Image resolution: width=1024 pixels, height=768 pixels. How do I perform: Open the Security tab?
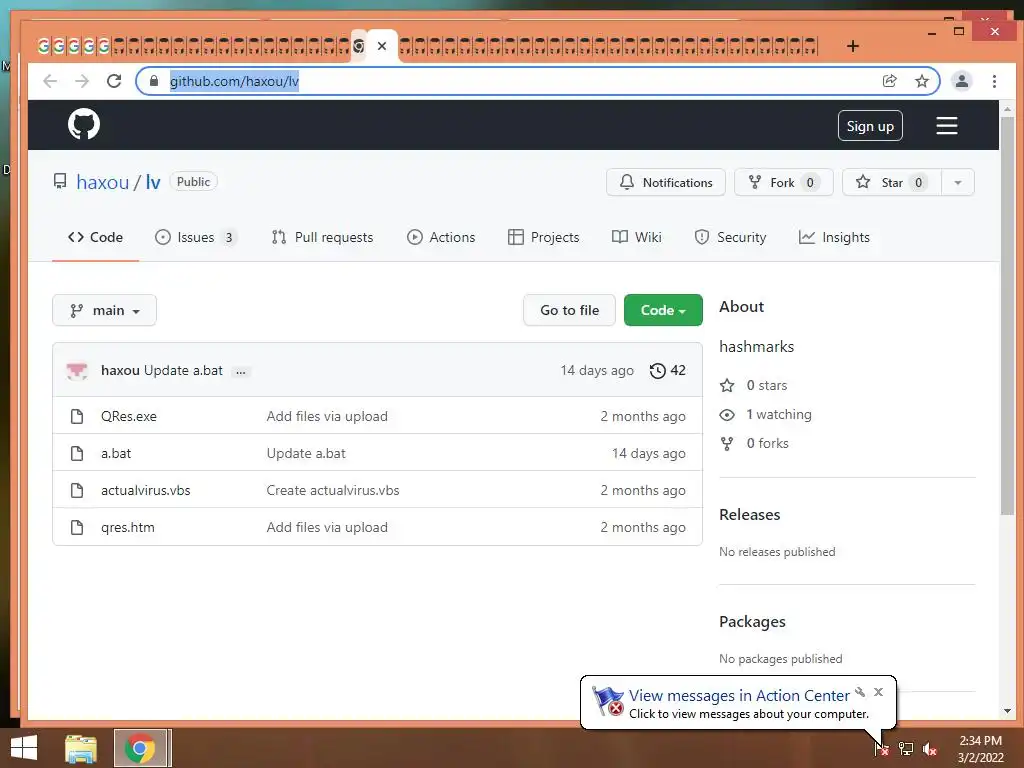[x=730, y=237]
